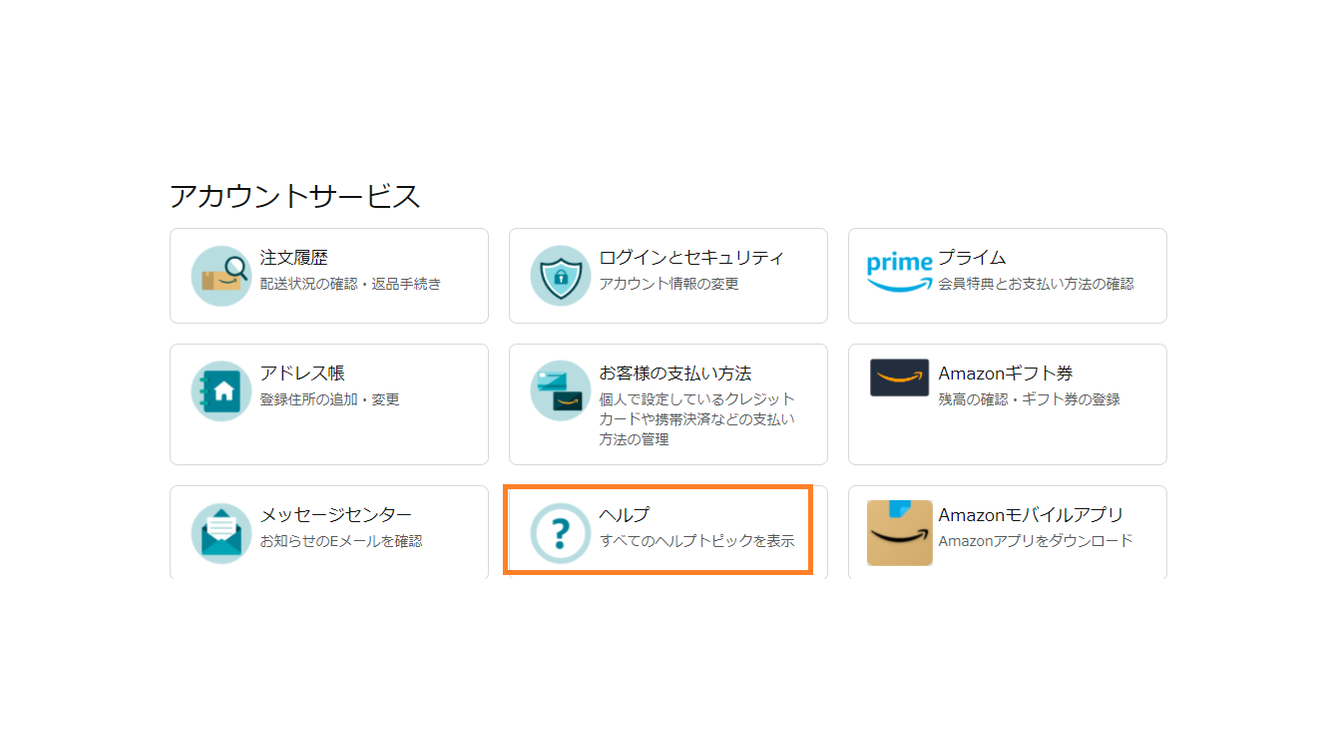Click the order history package icon
The height and width of the screenshot is (753, 1323).
[221, 275]
